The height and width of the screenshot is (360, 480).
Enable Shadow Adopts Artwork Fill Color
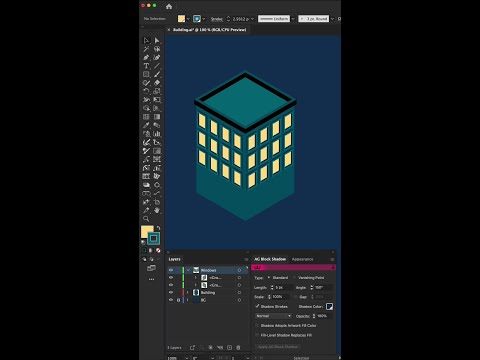point(257,325)
